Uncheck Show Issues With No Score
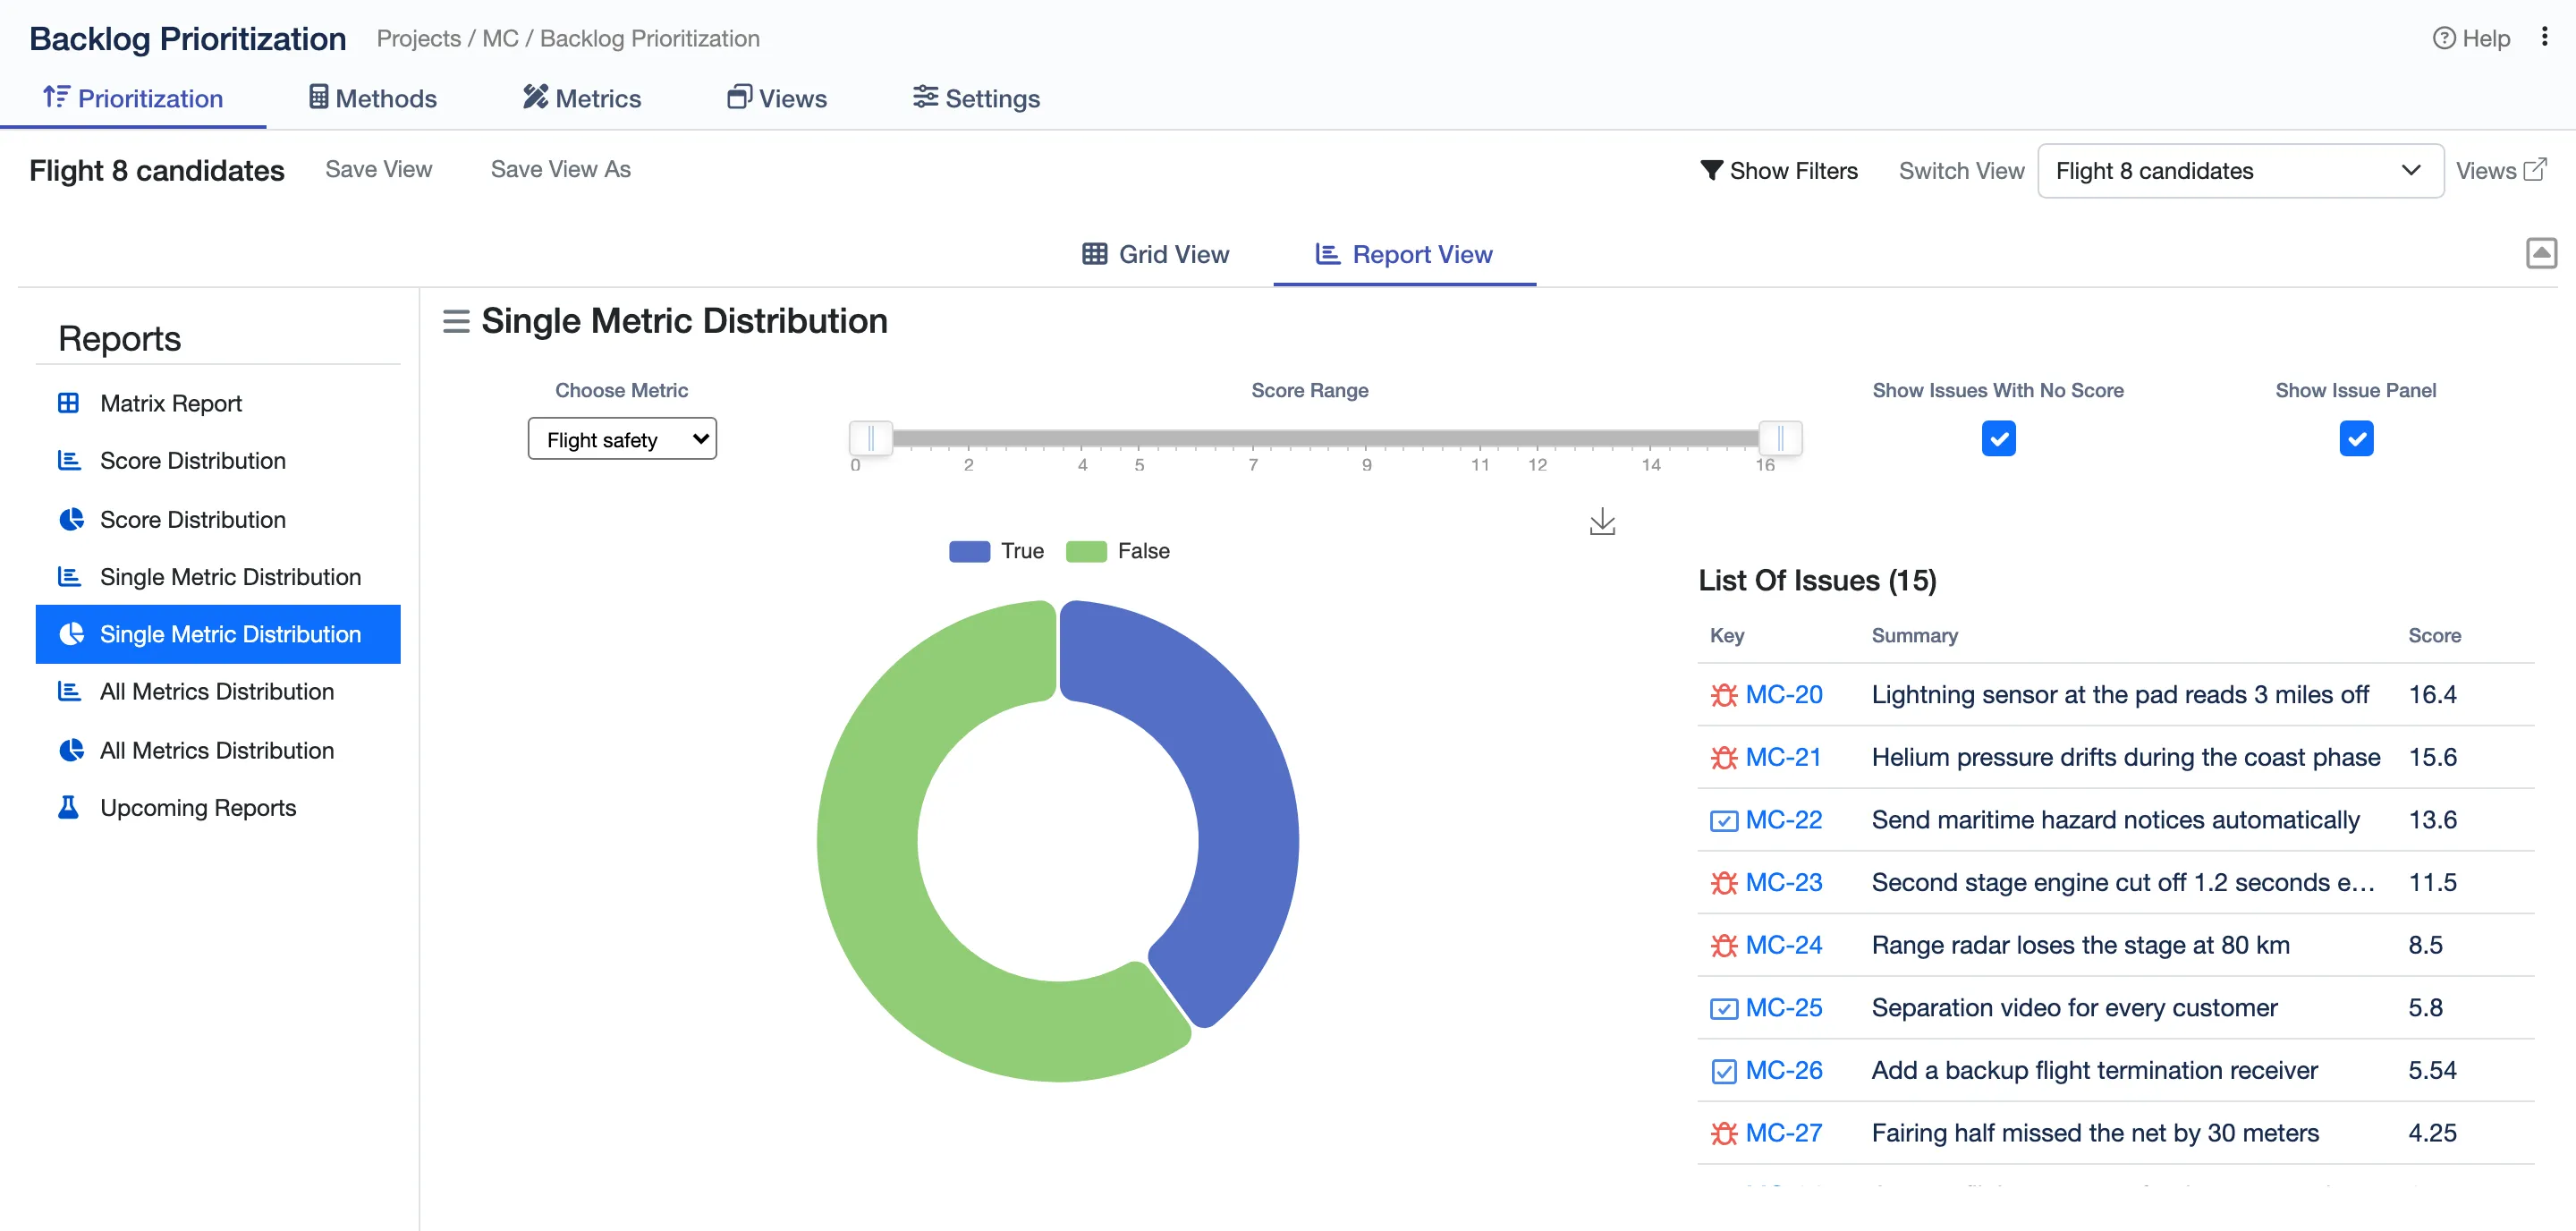 coord(1997,438)
